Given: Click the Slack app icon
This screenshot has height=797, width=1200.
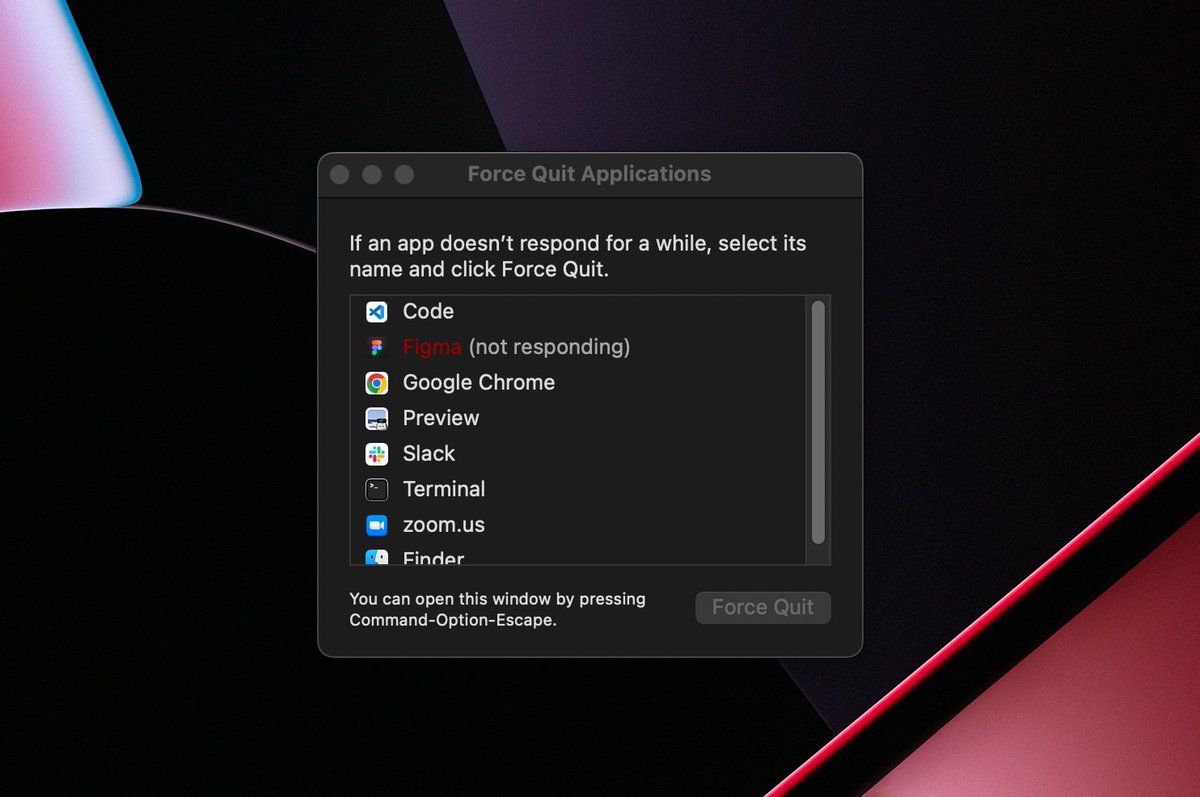Looking at the screenshot, I should click(x=376, y=454).
